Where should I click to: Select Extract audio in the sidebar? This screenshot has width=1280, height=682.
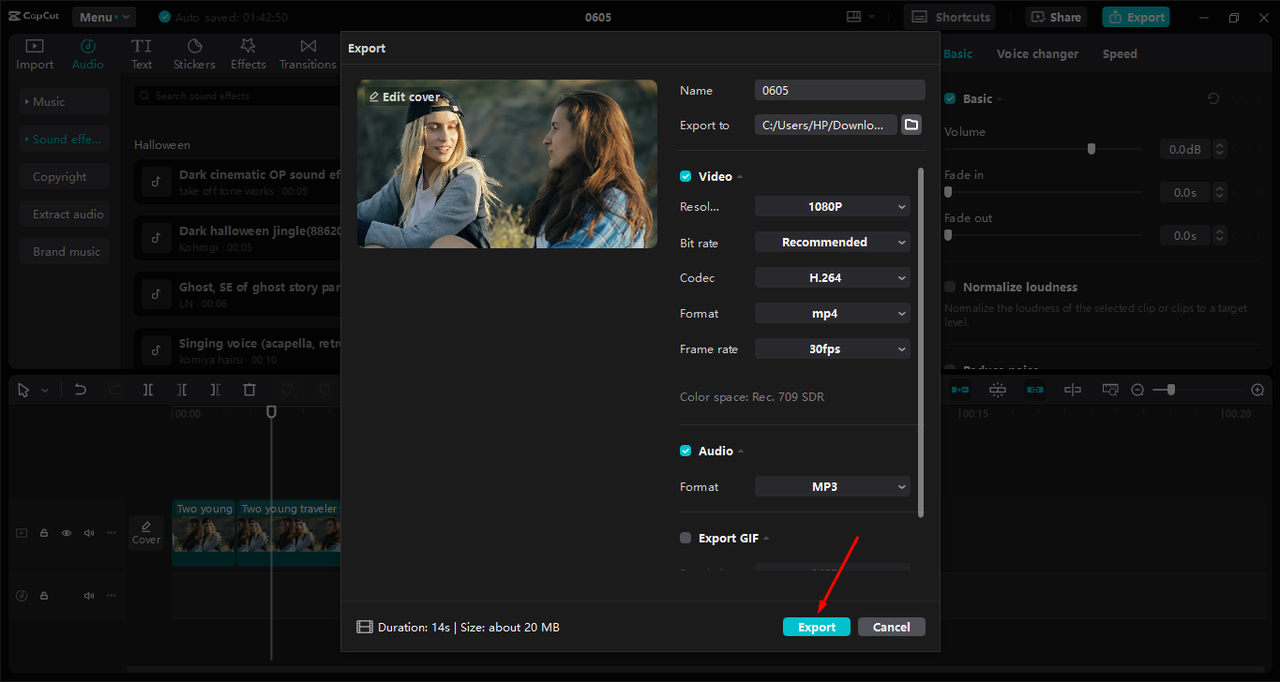[x=64, y=214]
